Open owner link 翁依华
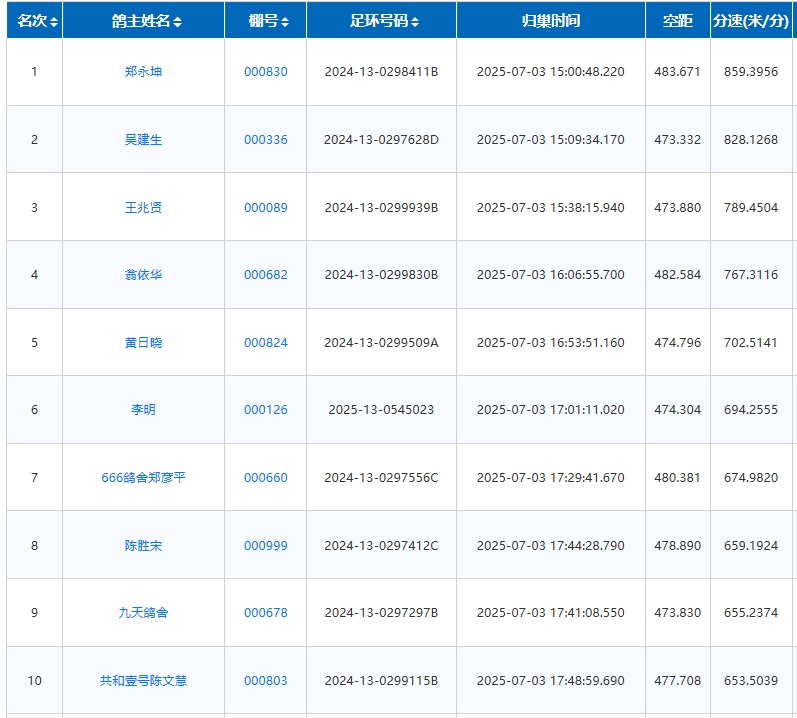Screen dimensions: 797x718 143,275
